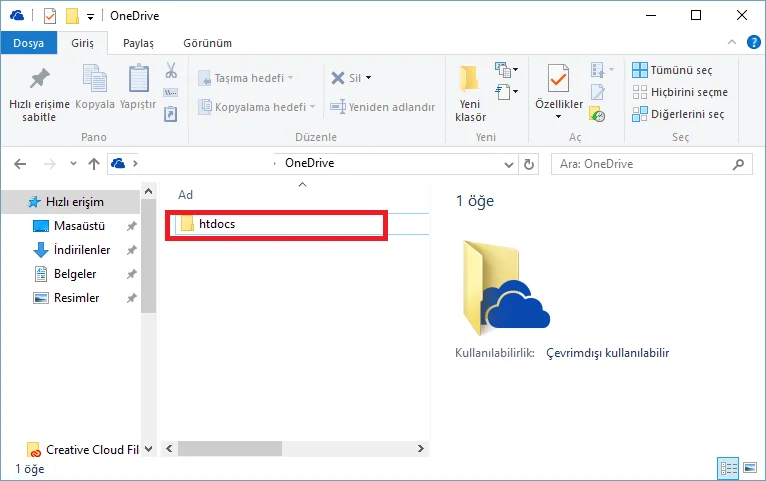Click the OneDrive folder preview thumbnail
Screen dimensions: 766x481
click(506, 288)
